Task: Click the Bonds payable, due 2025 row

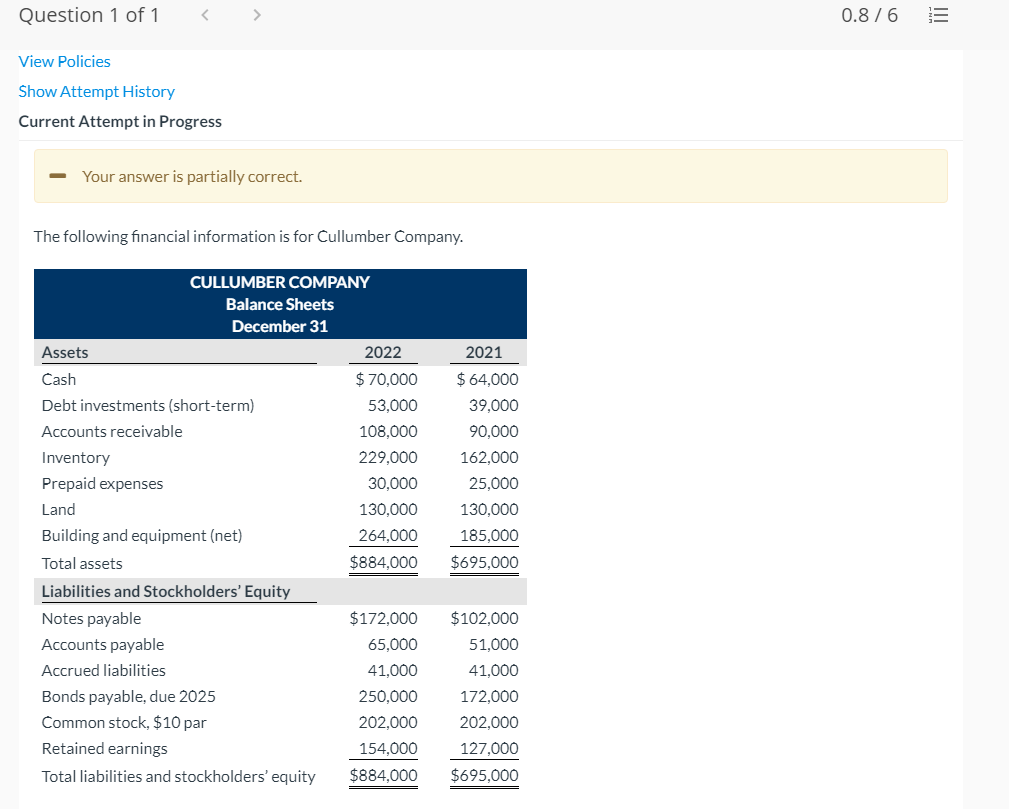Action: 128,696
